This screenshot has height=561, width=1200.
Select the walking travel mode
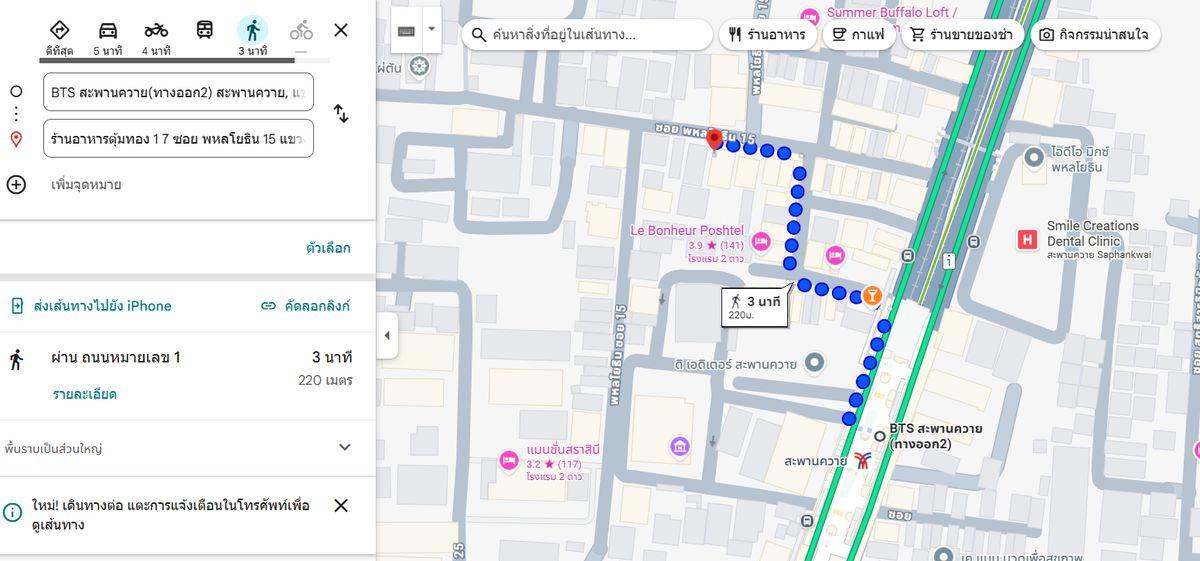coord(252,31)
